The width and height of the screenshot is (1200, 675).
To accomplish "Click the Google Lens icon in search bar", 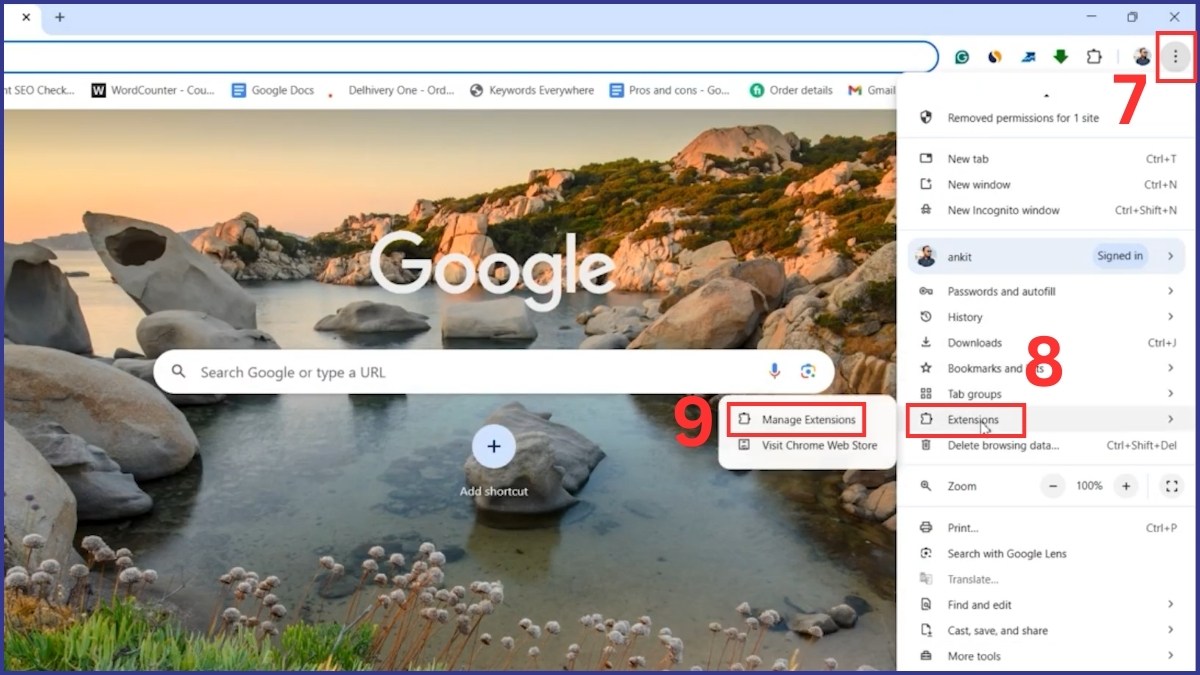I will [808, 371].
